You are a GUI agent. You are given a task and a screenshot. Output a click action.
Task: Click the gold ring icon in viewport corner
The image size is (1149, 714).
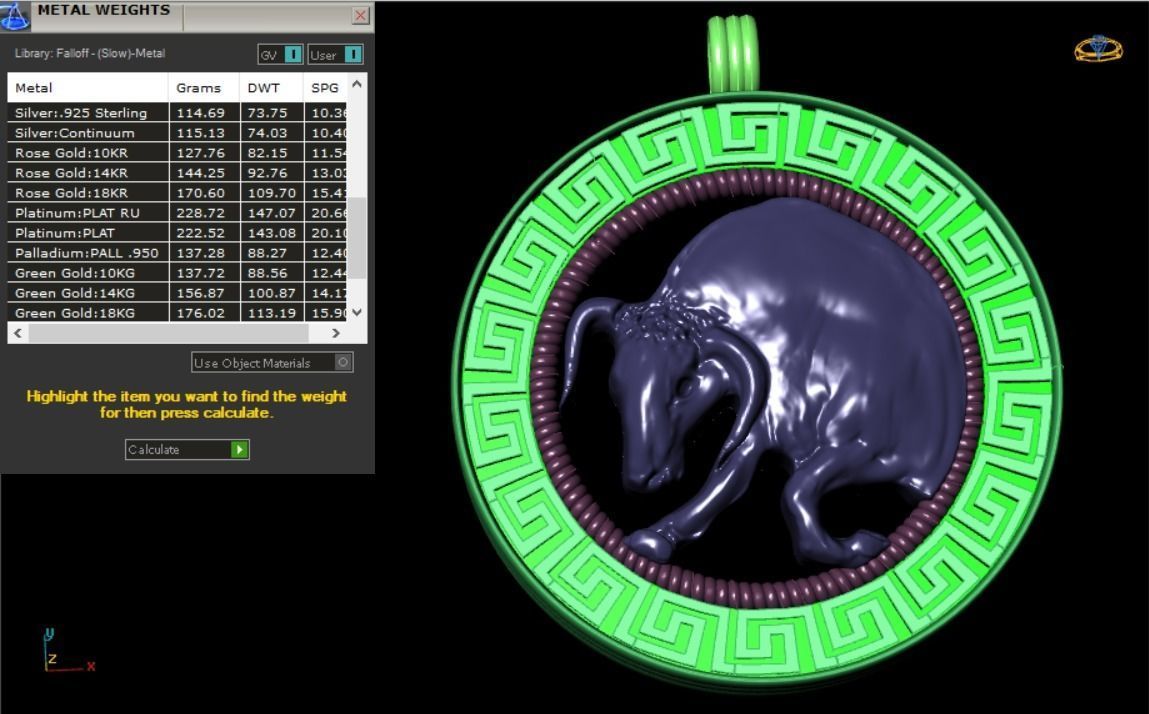coord(1098,48)
